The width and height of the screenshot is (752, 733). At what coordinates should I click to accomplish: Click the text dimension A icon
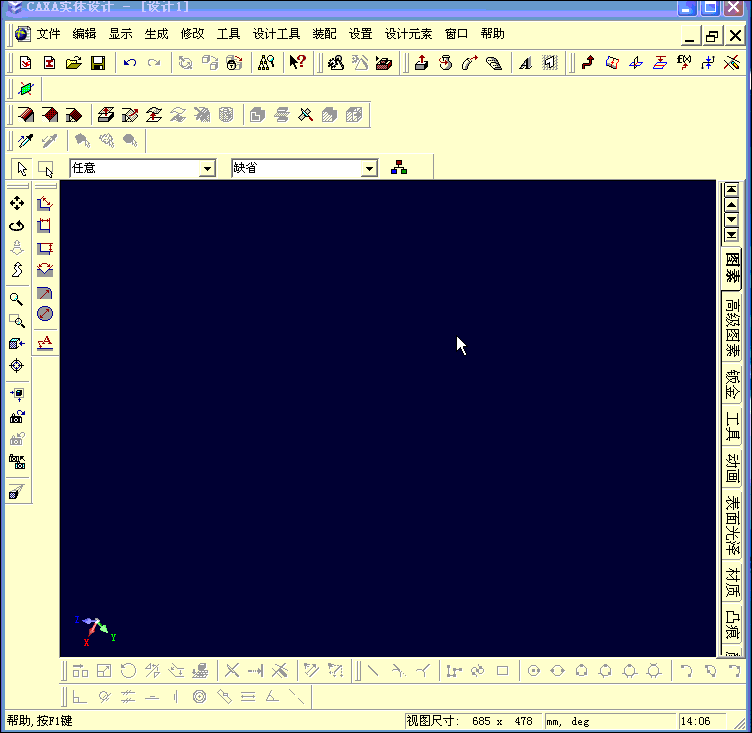(45, 343)
